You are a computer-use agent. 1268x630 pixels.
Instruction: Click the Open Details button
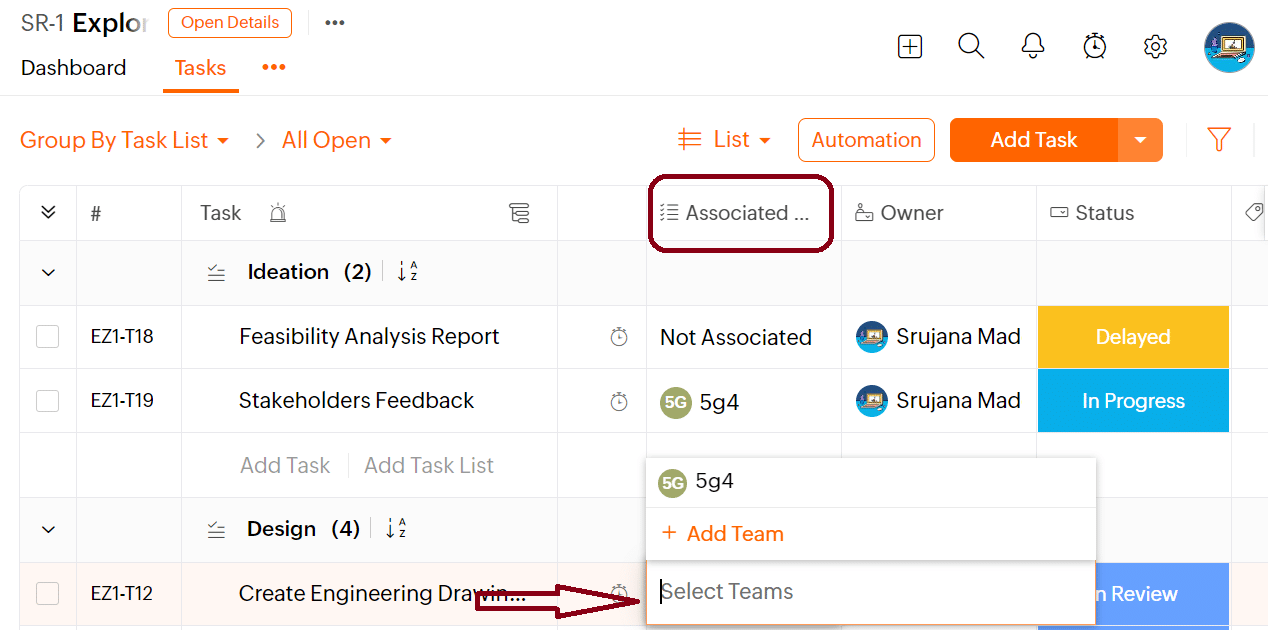tap(230, 23)
